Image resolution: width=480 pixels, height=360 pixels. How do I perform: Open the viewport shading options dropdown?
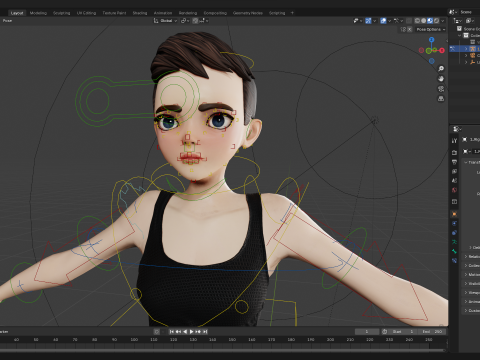pyautogui.click(x=443, y=21)
